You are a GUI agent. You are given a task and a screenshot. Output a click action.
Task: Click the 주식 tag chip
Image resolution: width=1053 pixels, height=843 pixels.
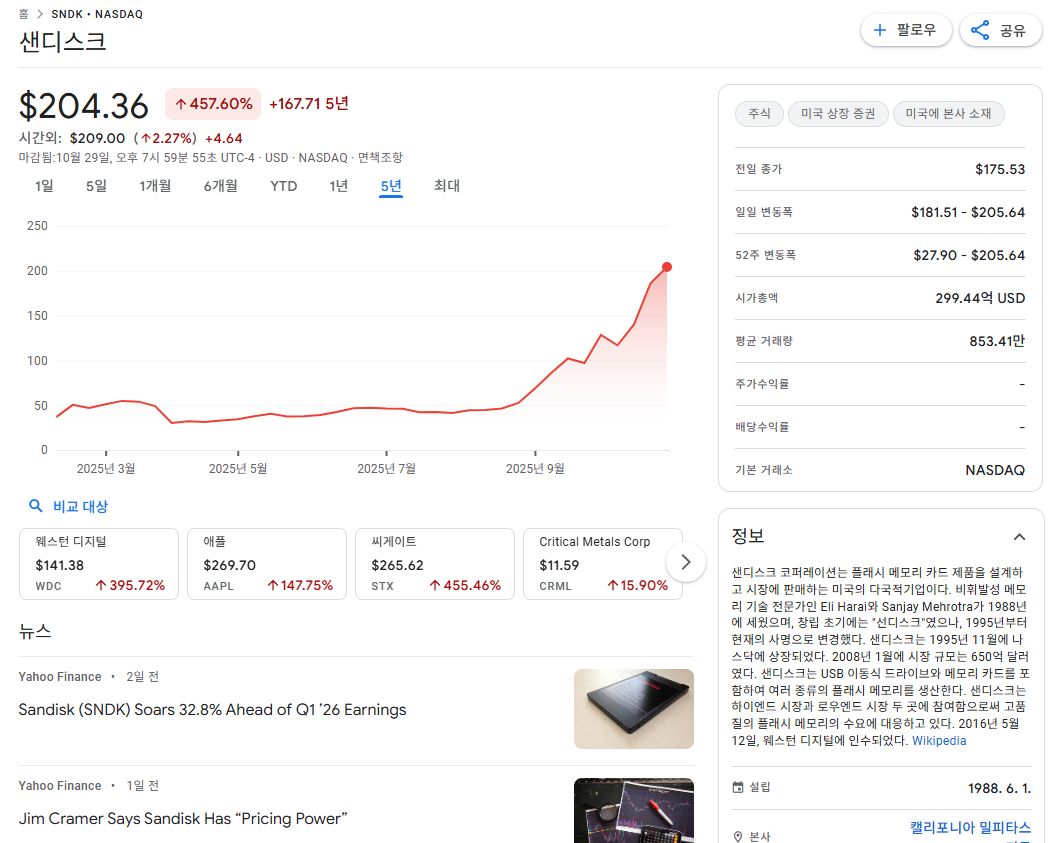coord(759,114)
